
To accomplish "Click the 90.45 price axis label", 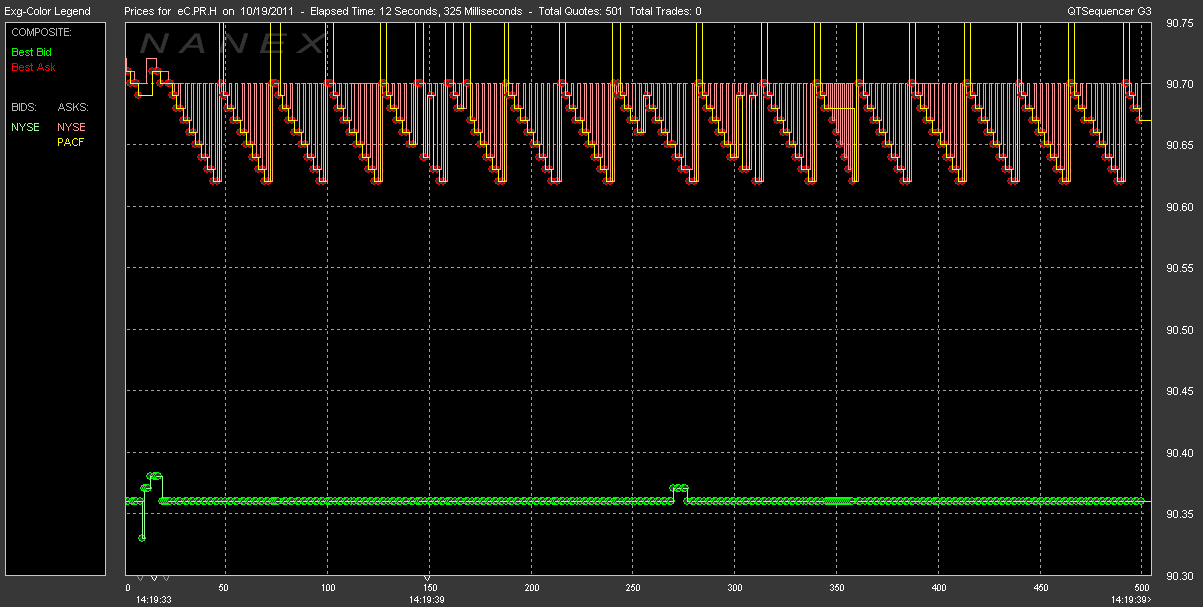I will tap(1180, 391).
